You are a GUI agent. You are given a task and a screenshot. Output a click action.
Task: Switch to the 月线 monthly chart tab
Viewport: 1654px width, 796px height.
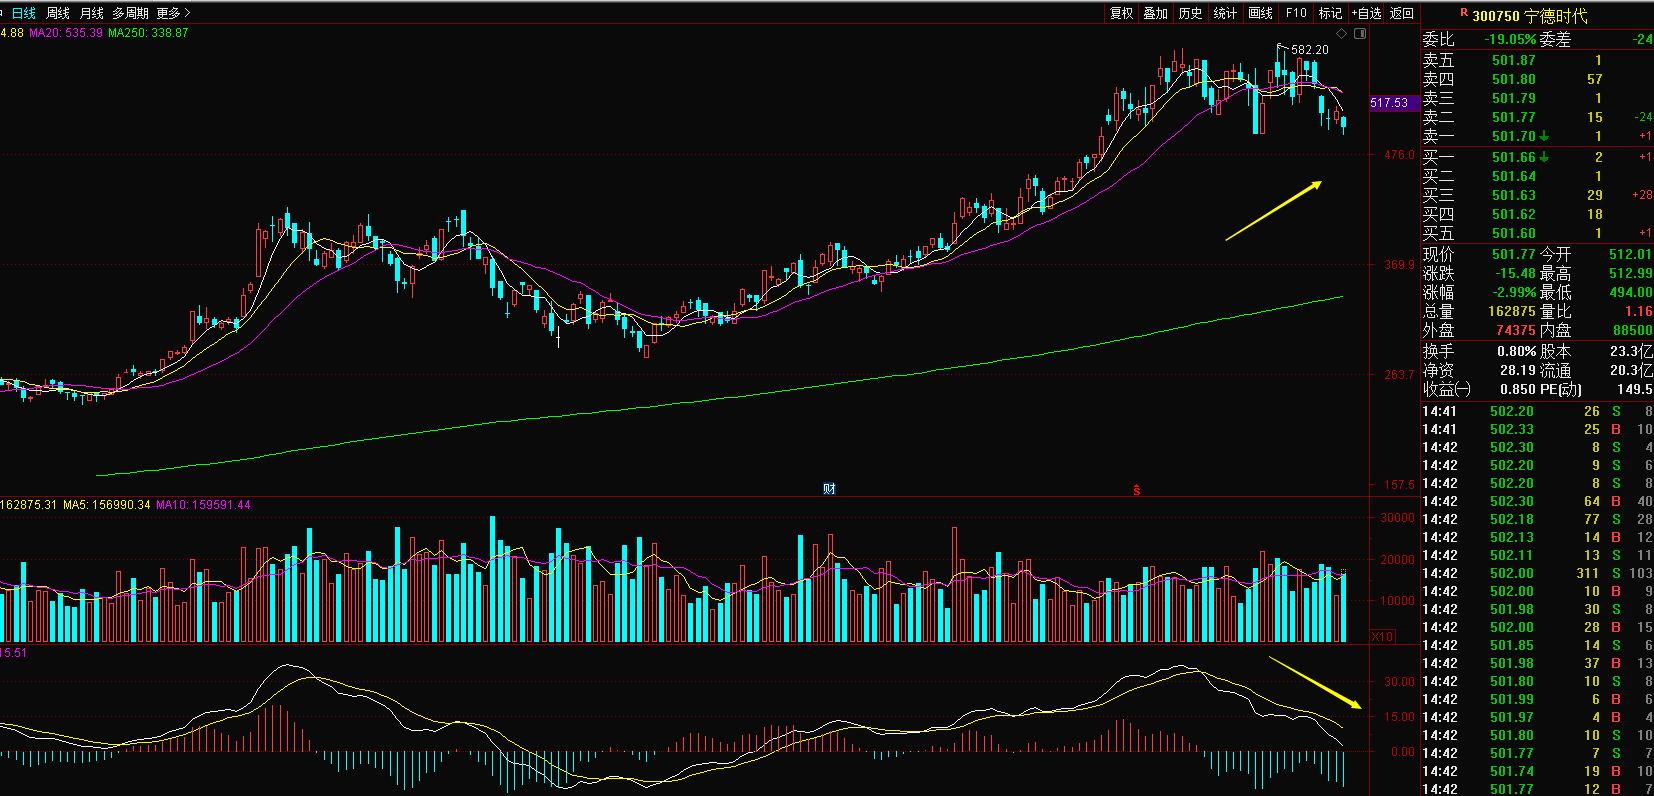click(x=92, y=13)
